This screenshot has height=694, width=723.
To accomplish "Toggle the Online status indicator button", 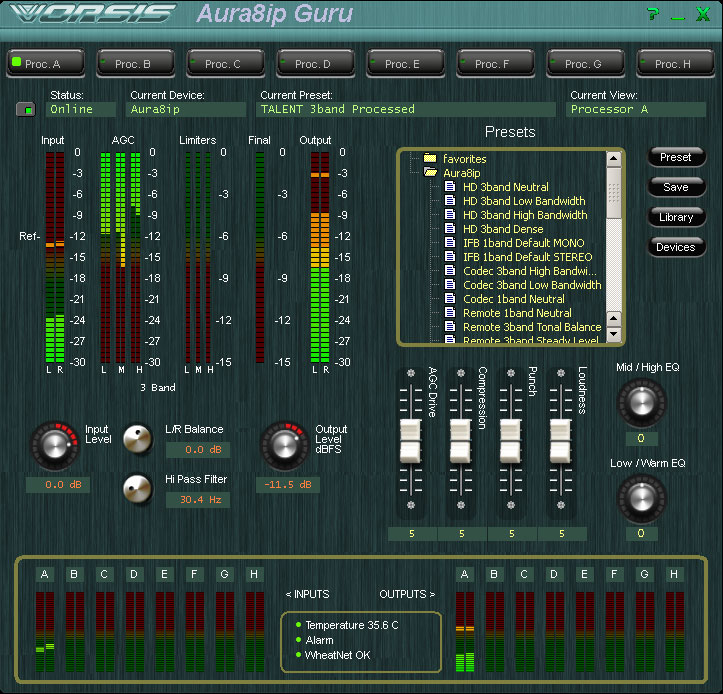I will 26,109.
